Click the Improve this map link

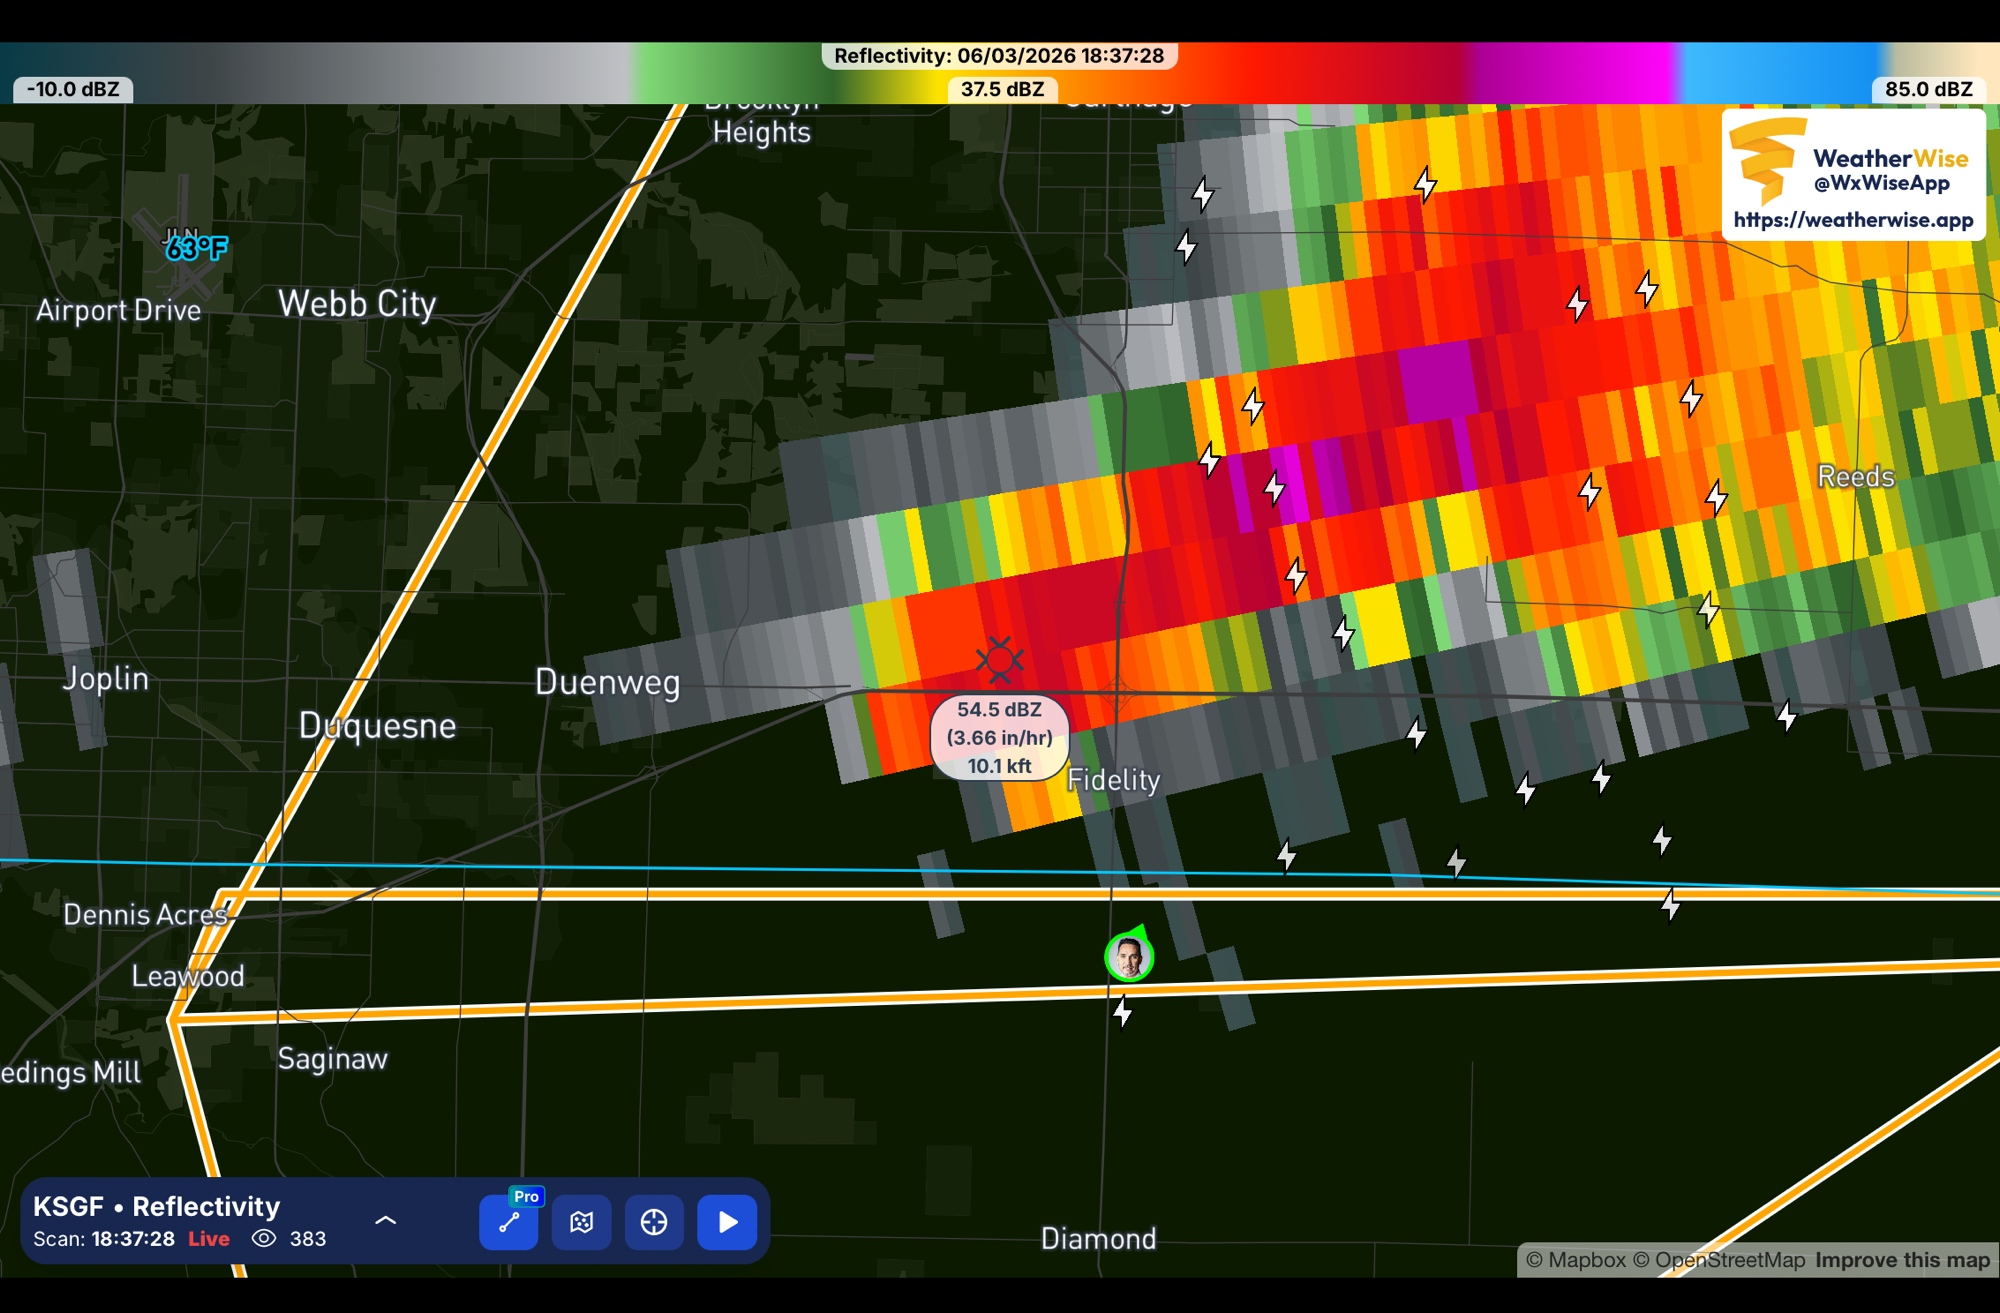point(1902,1260)
